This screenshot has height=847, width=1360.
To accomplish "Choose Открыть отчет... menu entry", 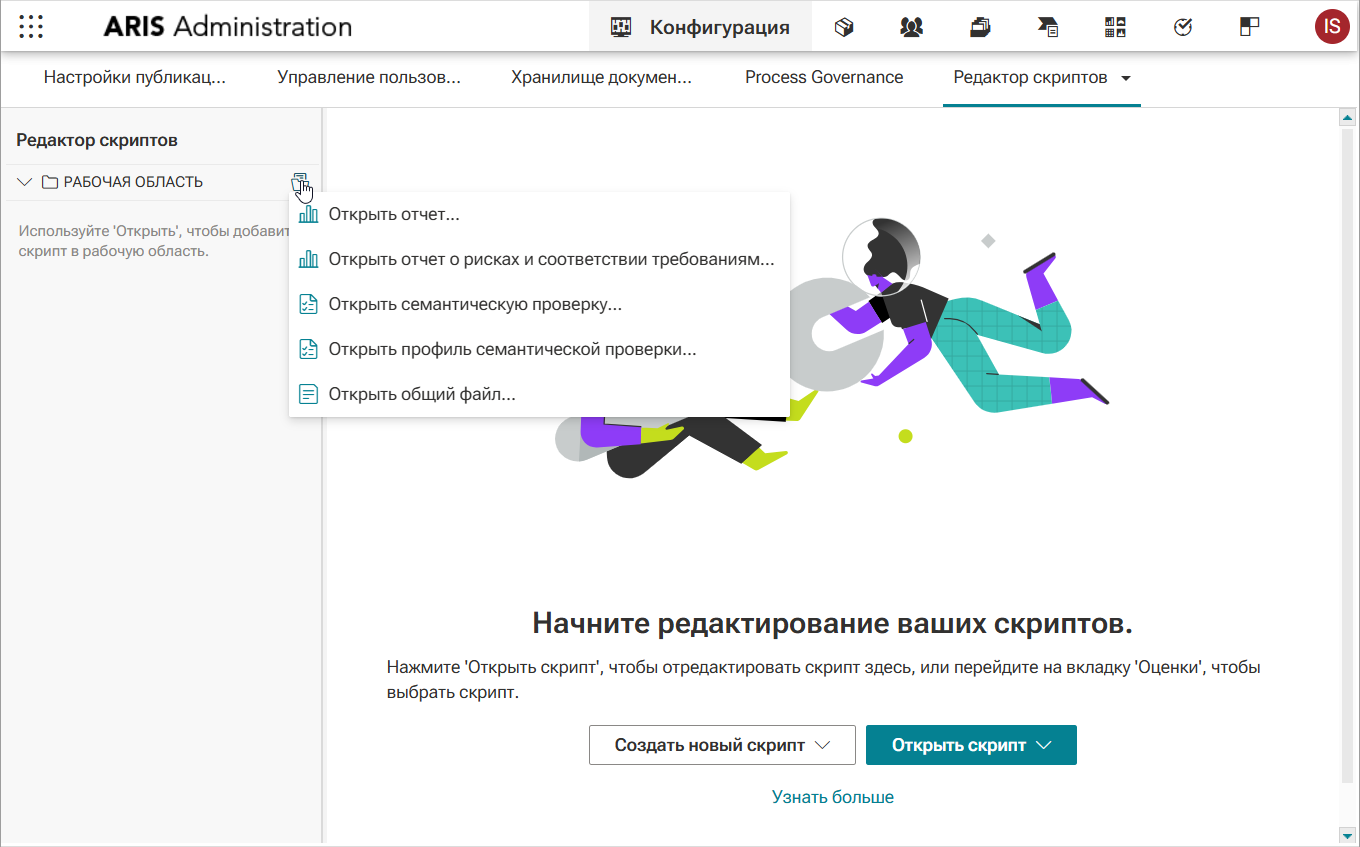I will coord(539,215).
